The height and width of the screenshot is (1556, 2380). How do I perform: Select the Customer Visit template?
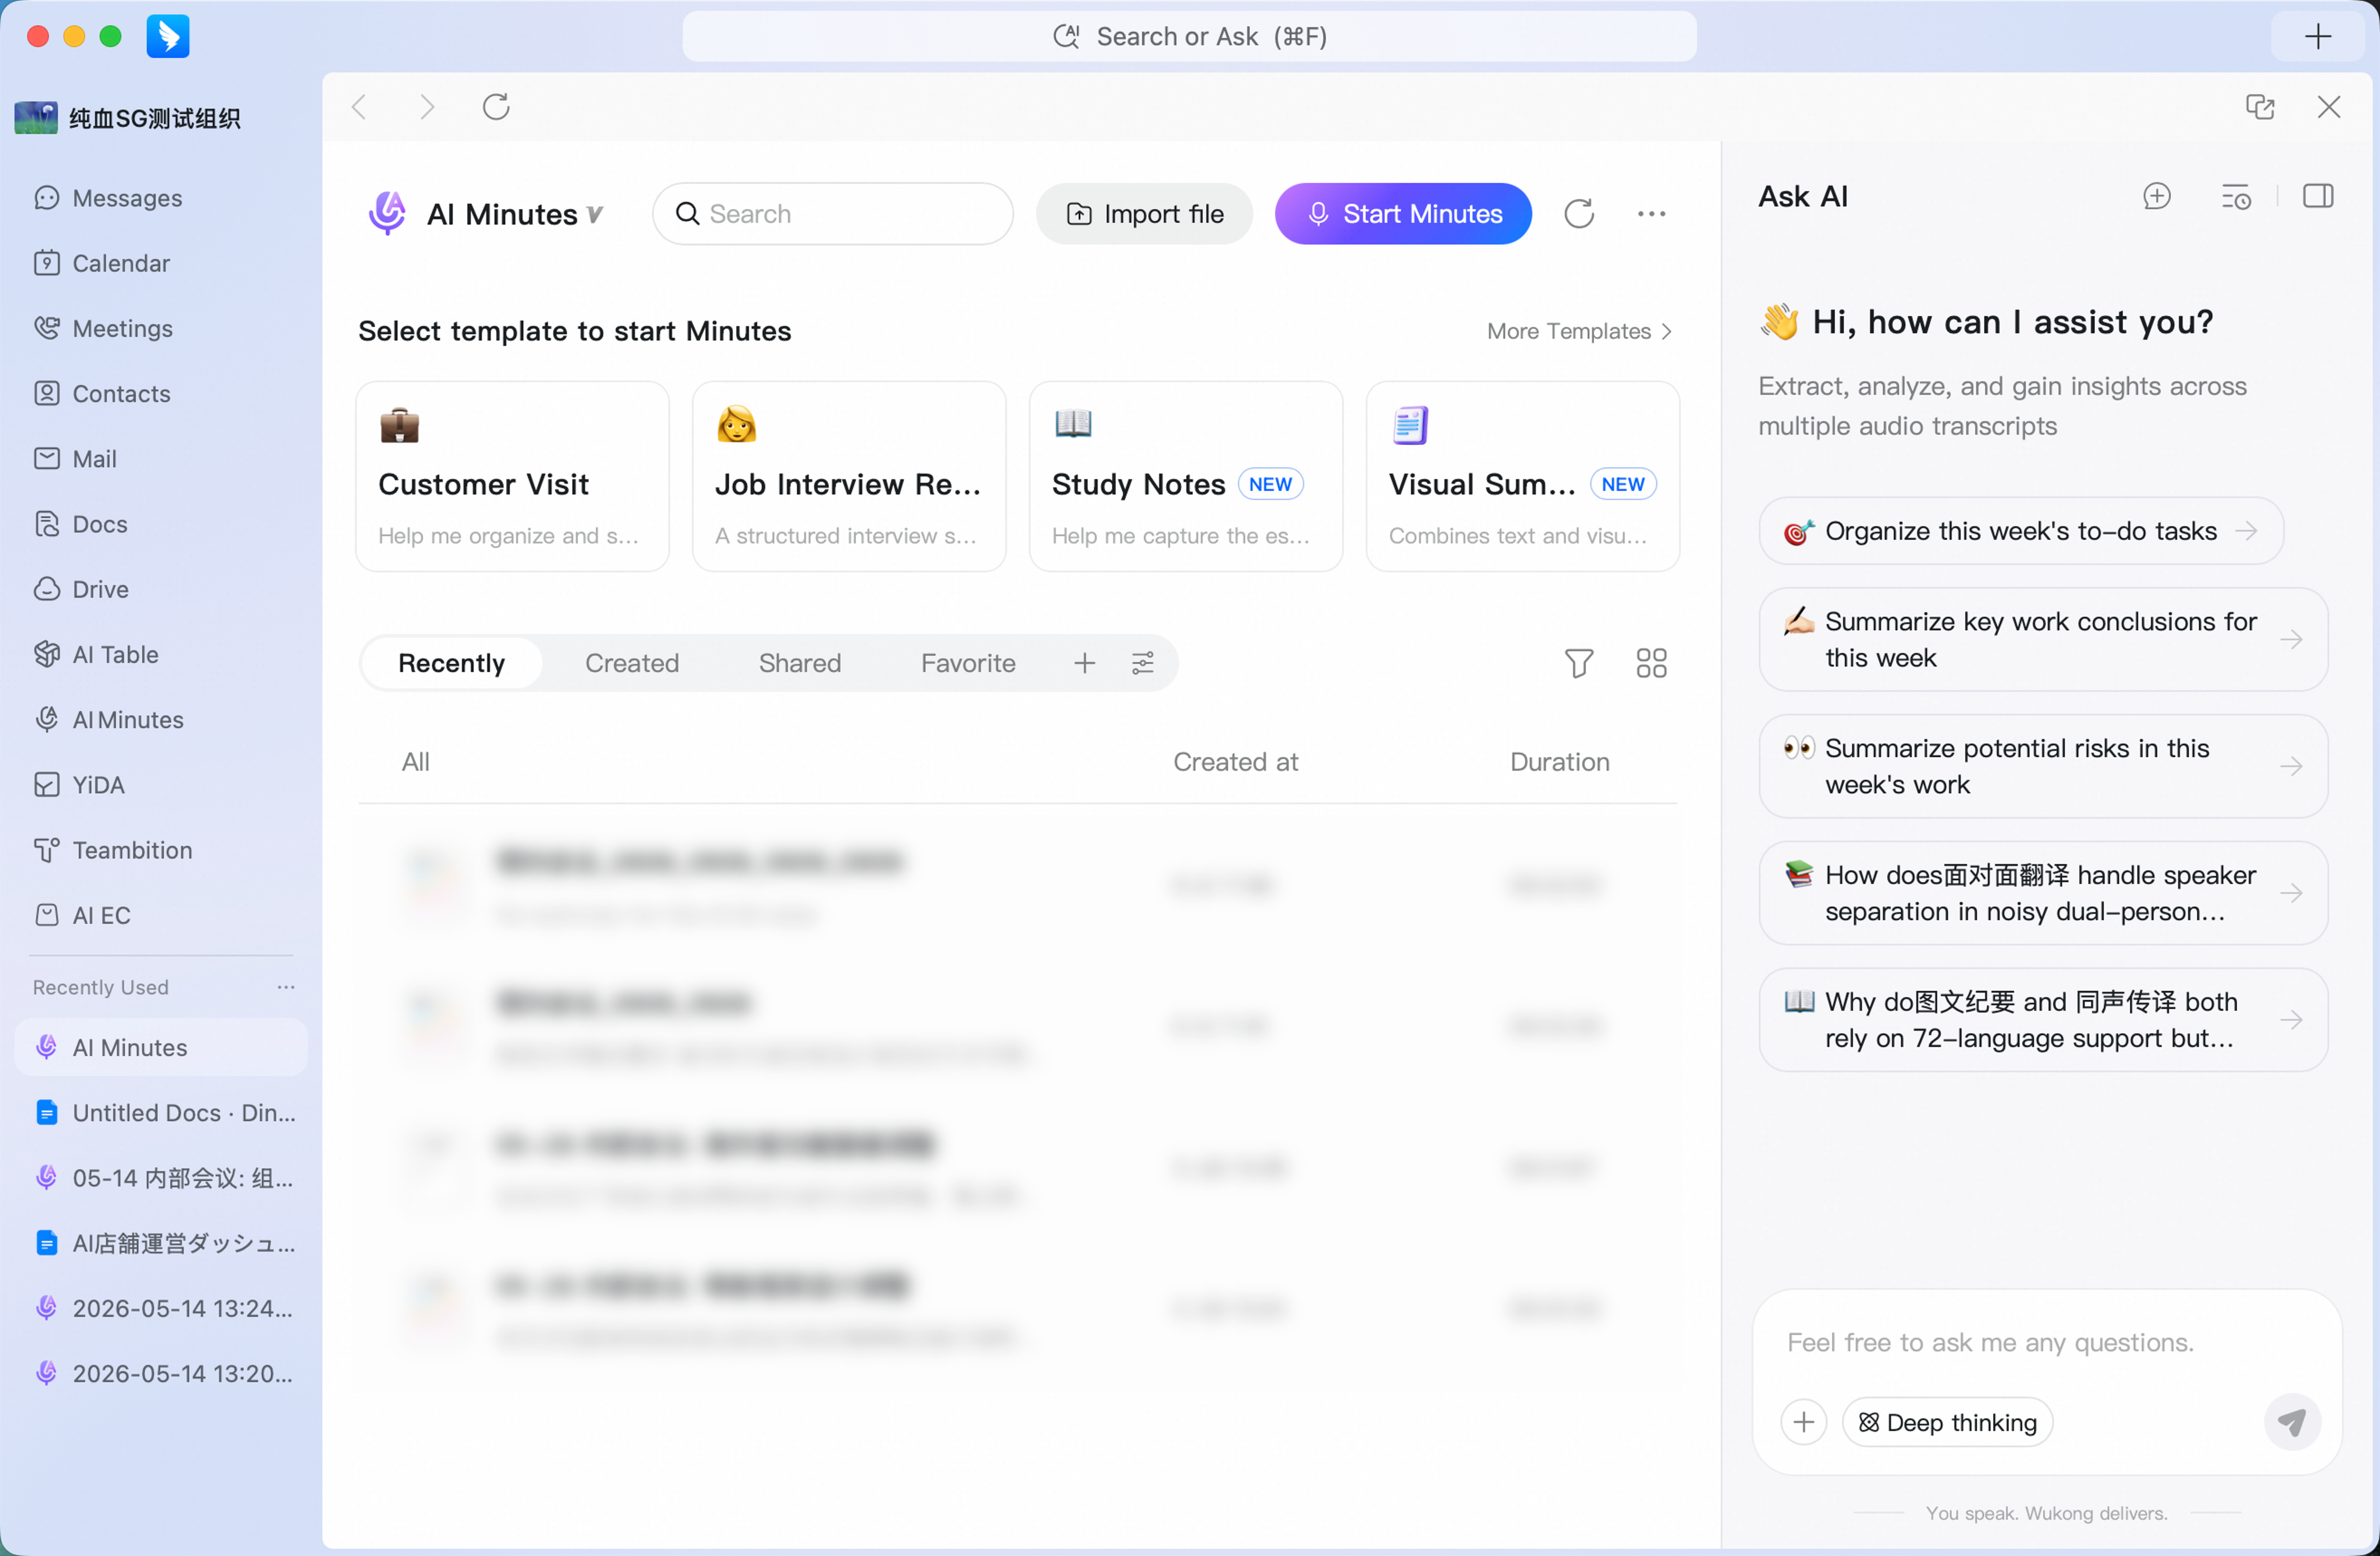(x=512, y=476)
